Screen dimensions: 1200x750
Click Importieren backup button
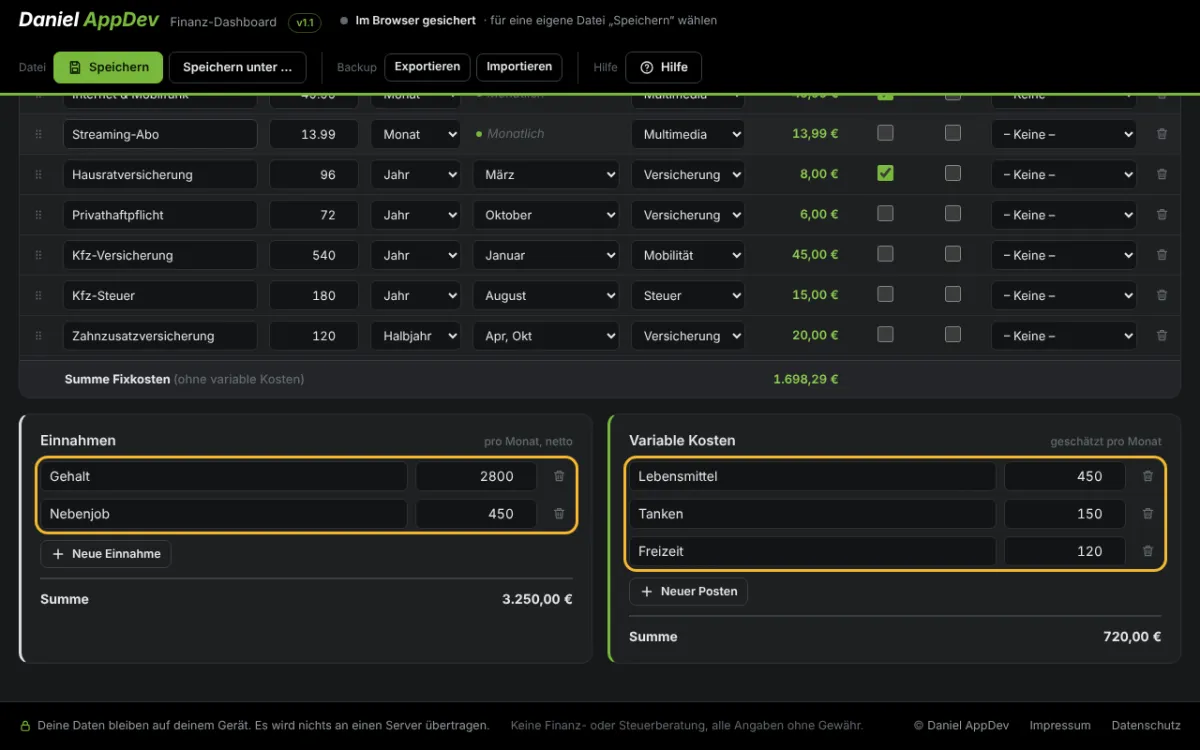[x=519, y=67]
